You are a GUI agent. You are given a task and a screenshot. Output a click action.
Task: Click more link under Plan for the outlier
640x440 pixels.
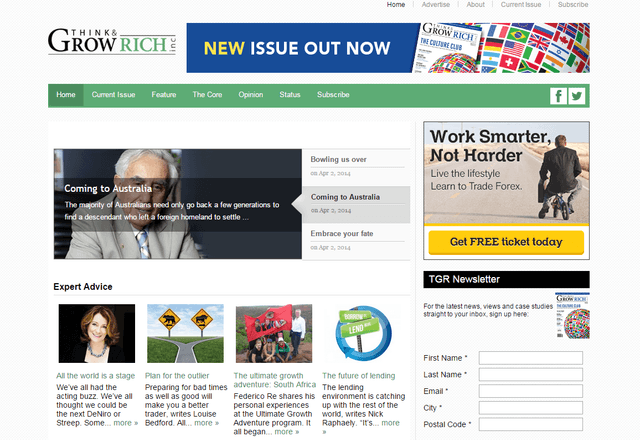pyautogui.click(x=207, y=423)
